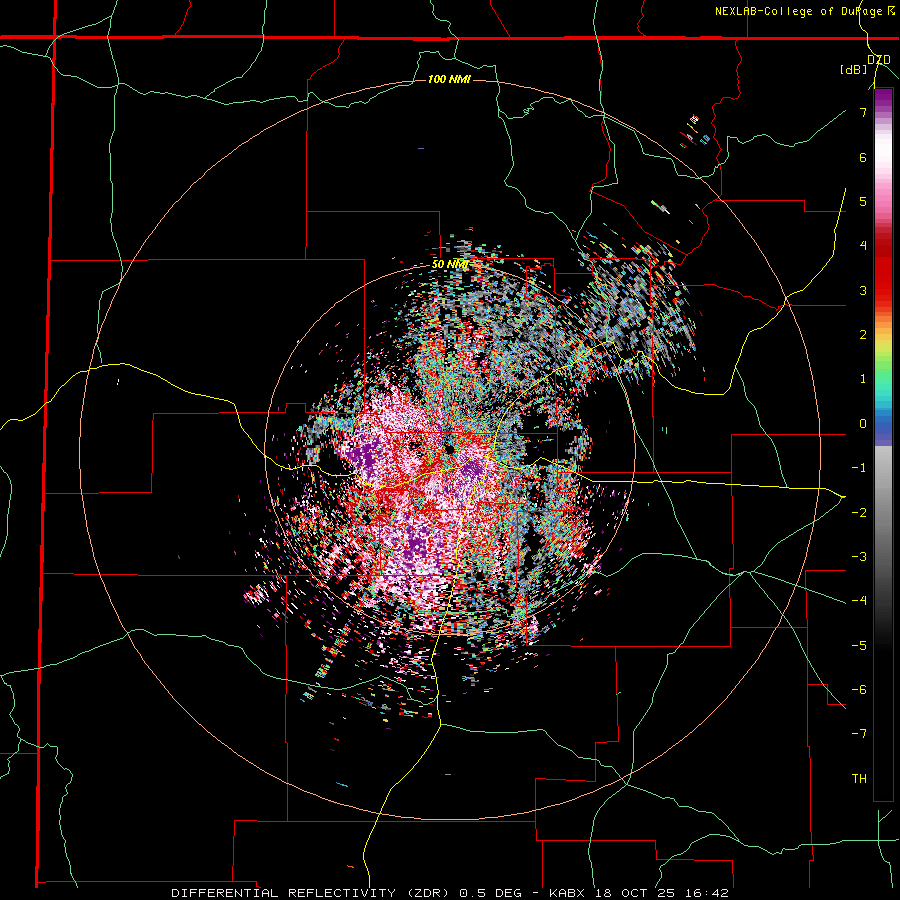Click the 4 dB mark on the color scale

(x=863, y=246)
